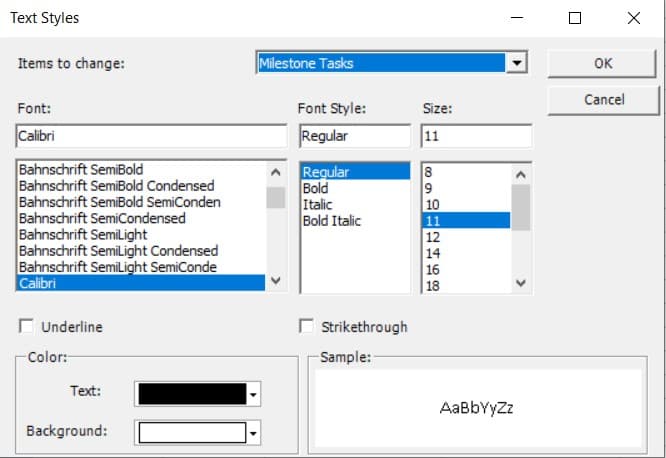Click the font list up scroll arrow
Image resolution: width=666 pixels, height=458 pixels.
coord(276,172)
